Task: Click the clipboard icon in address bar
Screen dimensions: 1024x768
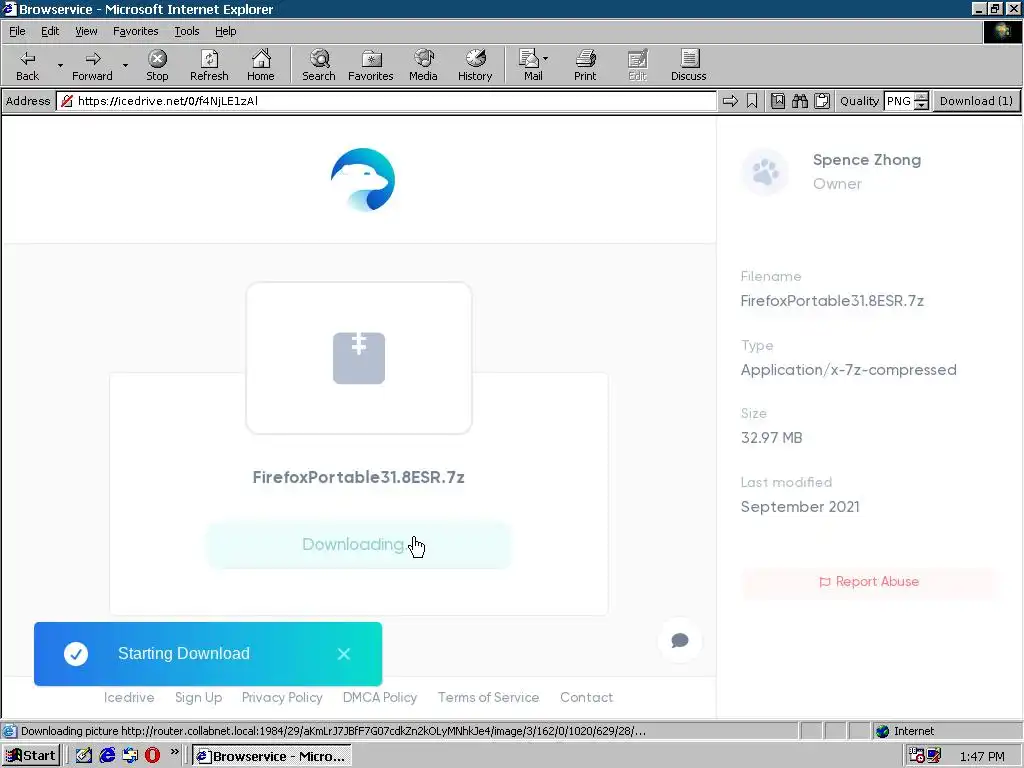Action: click(822, 101)
